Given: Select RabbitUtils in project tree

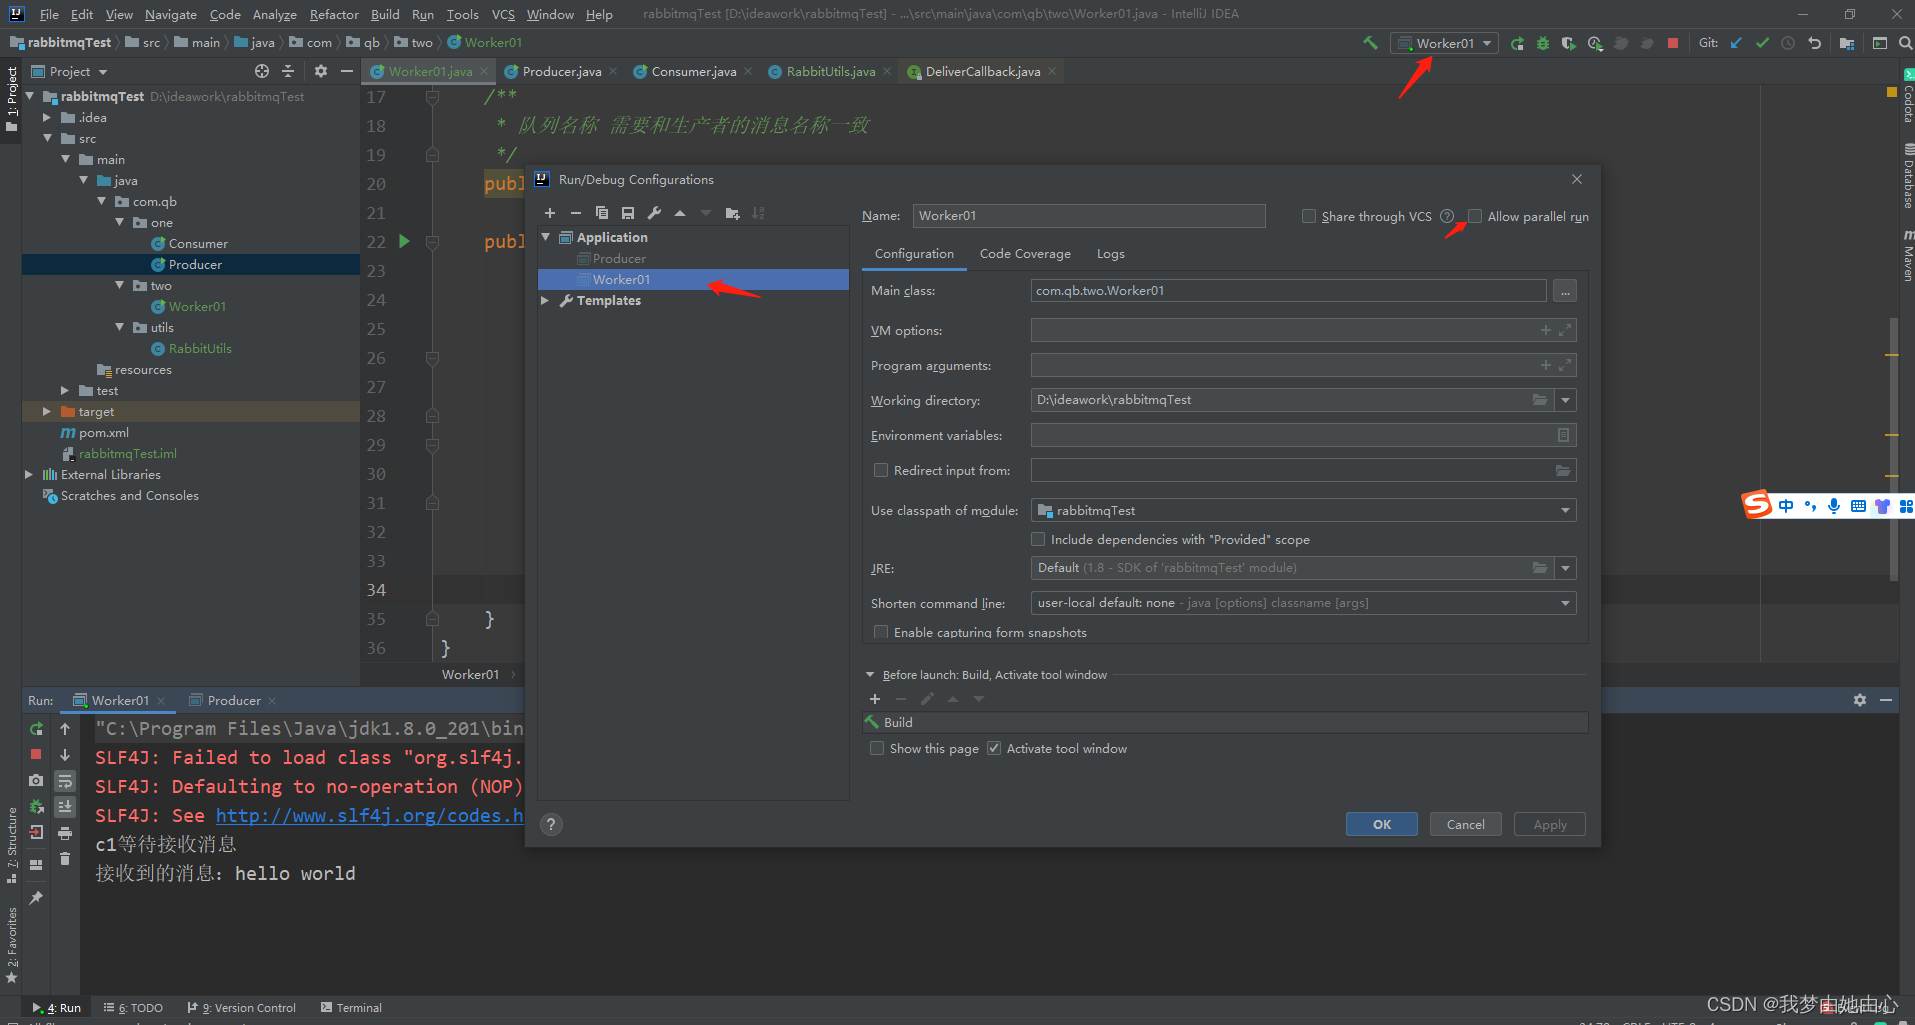Looking at the screenshot, I should click(200, 348).
